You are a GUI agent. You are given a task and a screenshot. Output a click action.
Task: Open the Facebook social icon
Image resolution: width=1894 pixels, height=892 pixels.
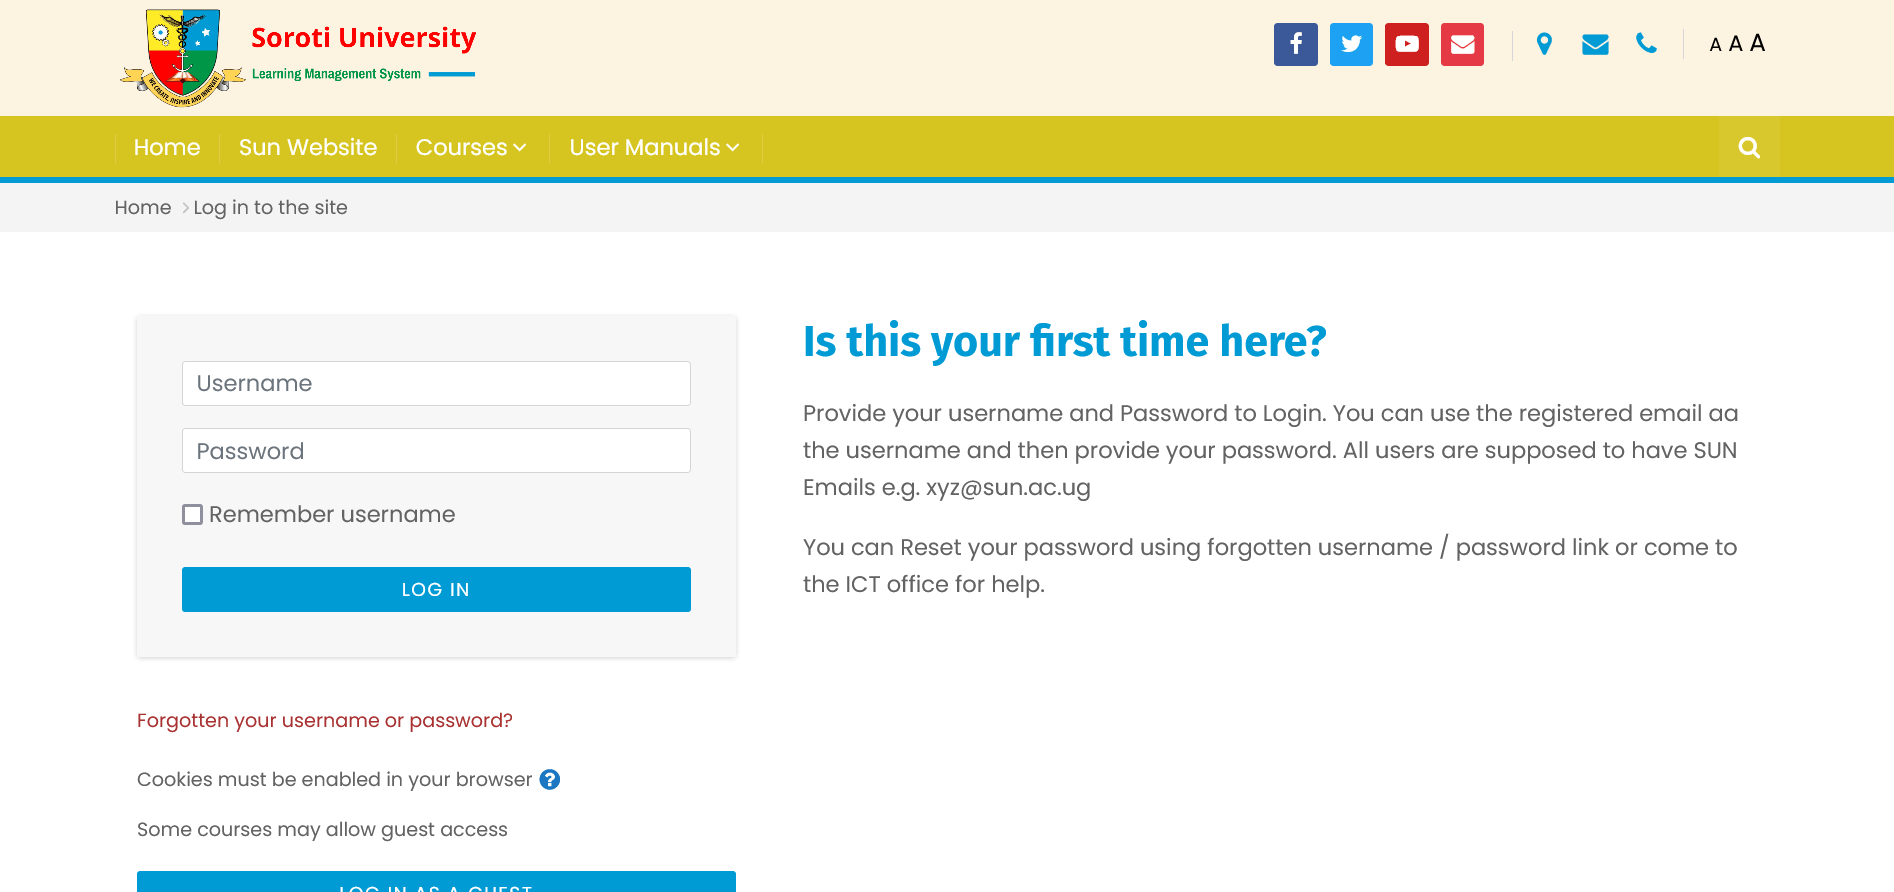1295,44
